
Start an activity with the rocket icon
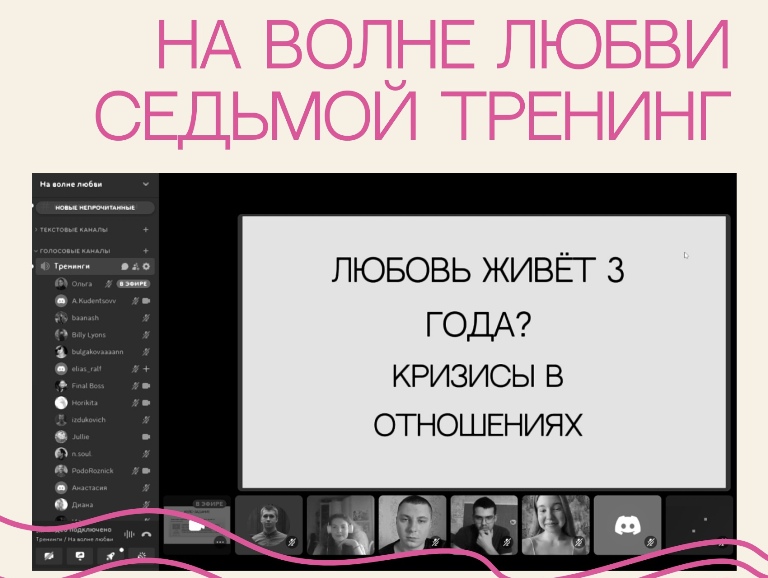(112, 557)
